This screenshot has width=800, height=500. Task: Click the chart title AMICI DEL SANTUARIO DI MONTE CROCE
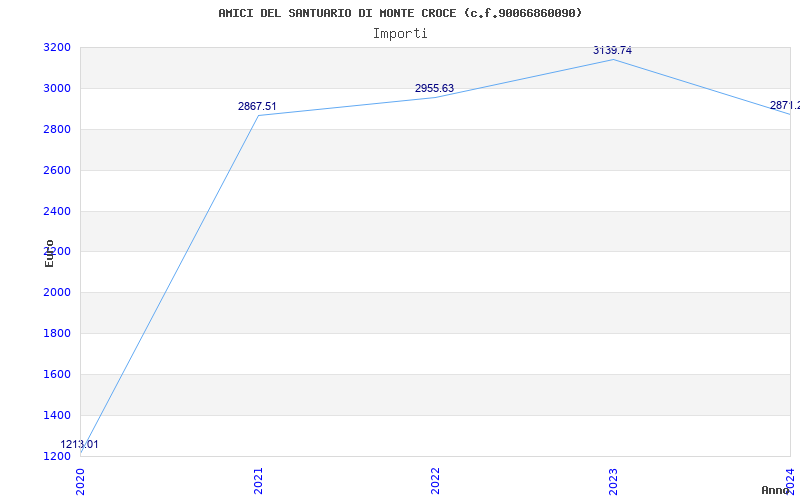pos(400,13)
